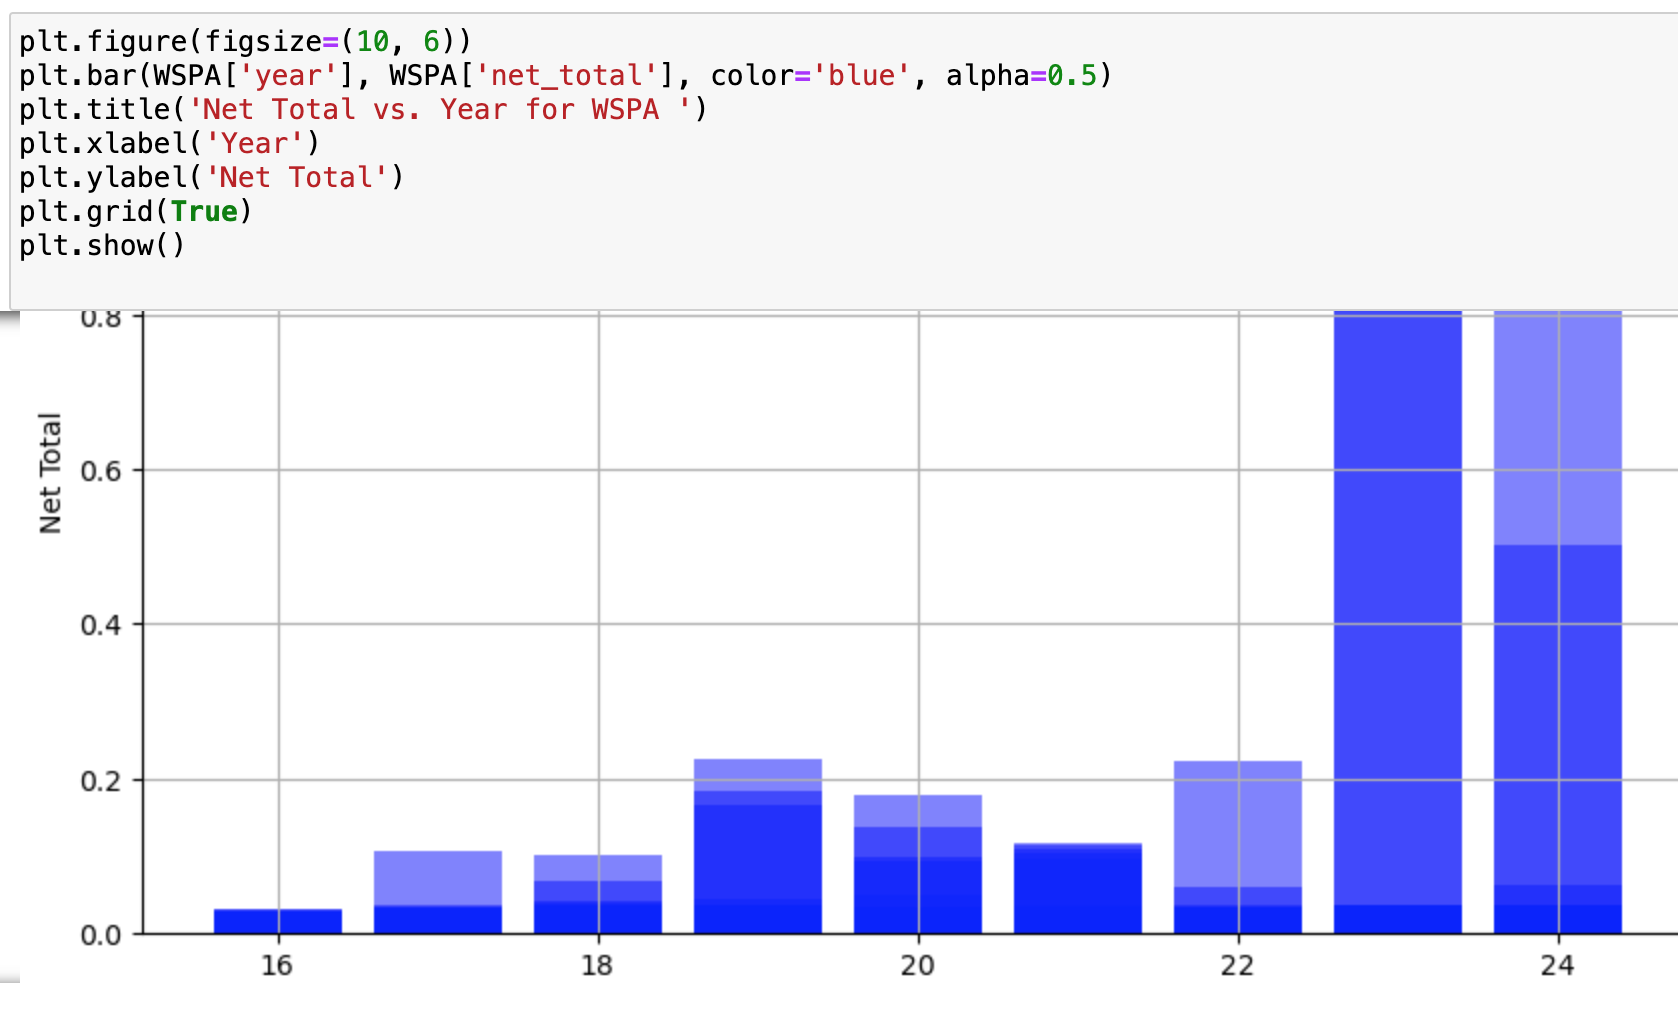
Task: Click the x-axis tick label 18
Action: (x=597, y=966)
